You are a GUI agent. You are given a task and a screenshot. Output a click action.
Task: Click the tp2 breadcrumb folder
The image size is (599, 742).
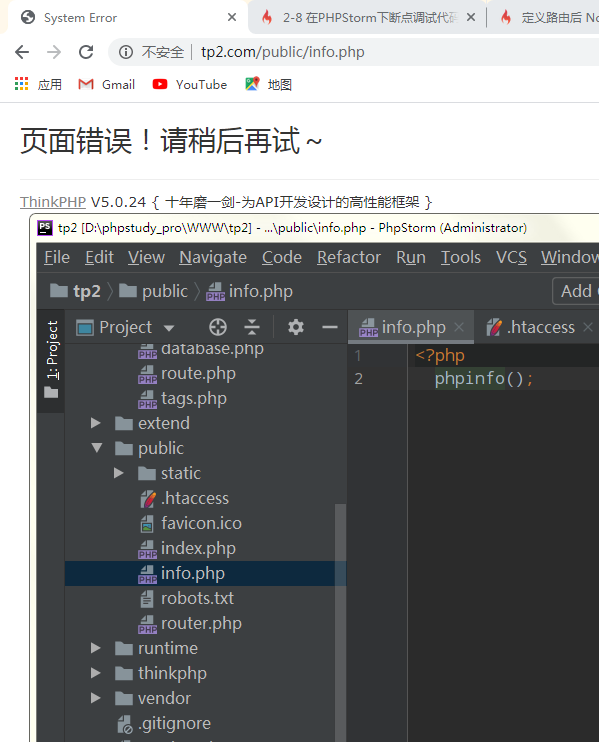75,291
